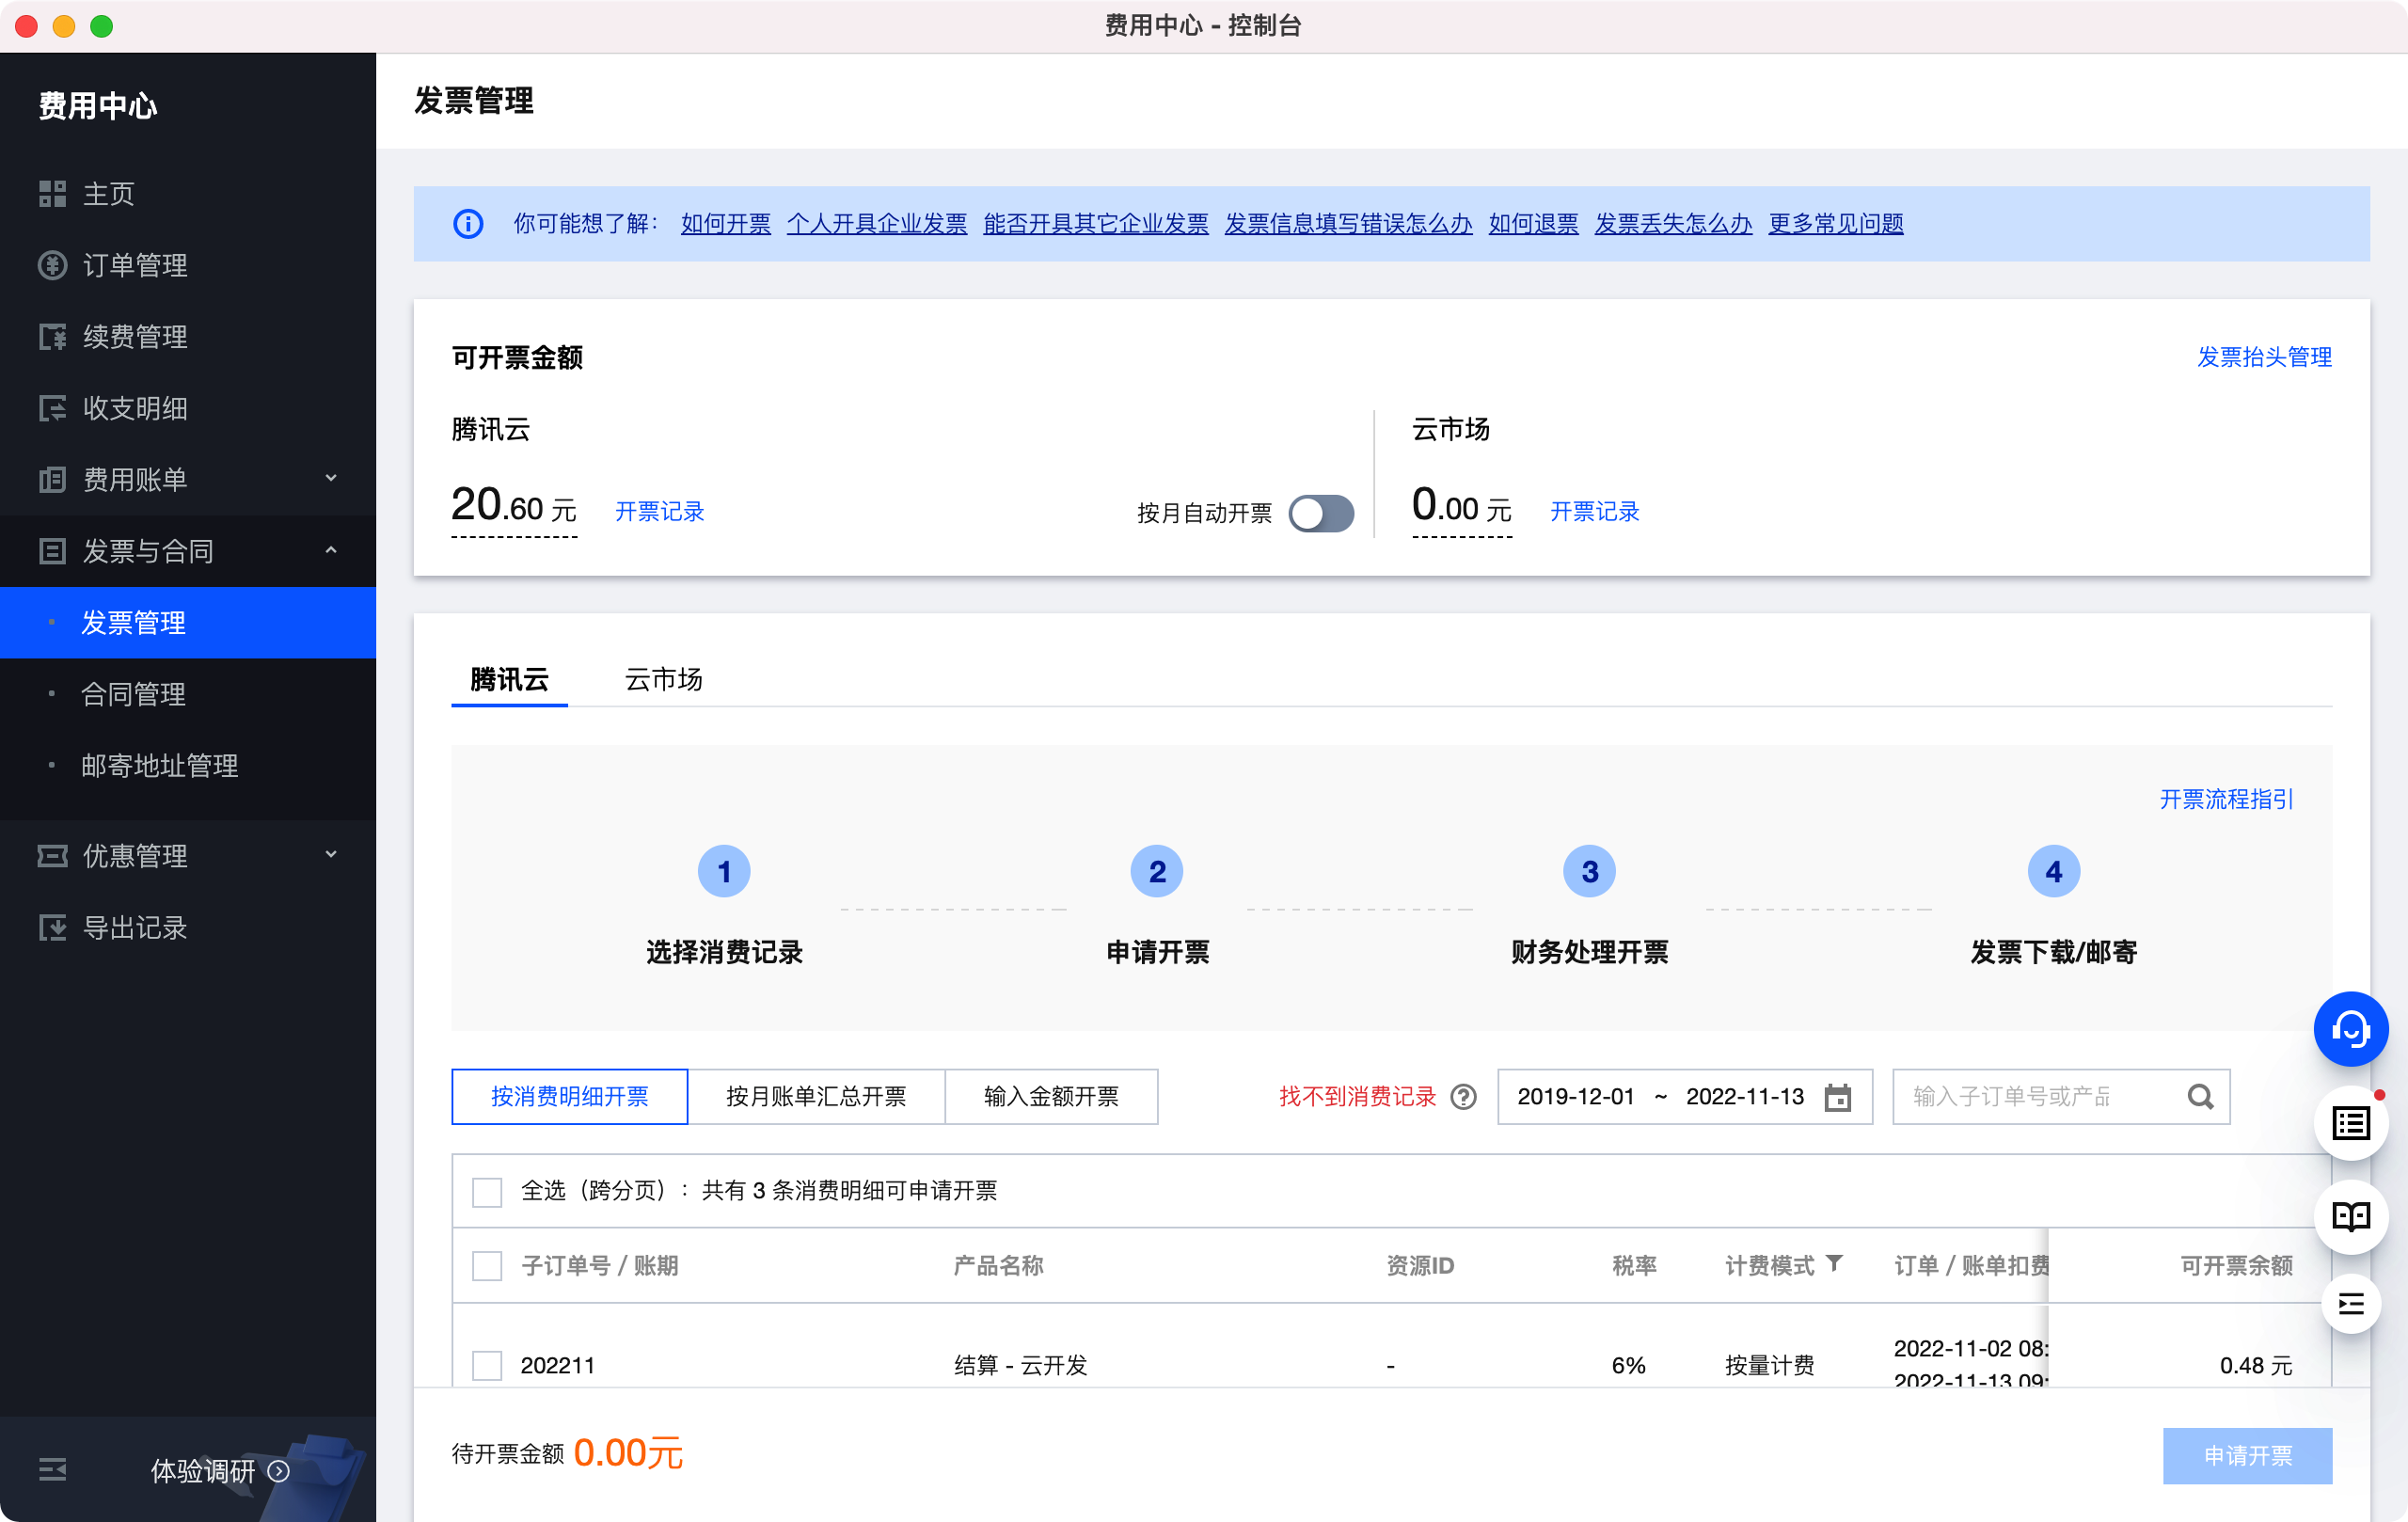Click the help icon beside 找不到消费记录
Image resolution: width=2408 pixels, height=1522 pixels.
tap(1463, 1097)
